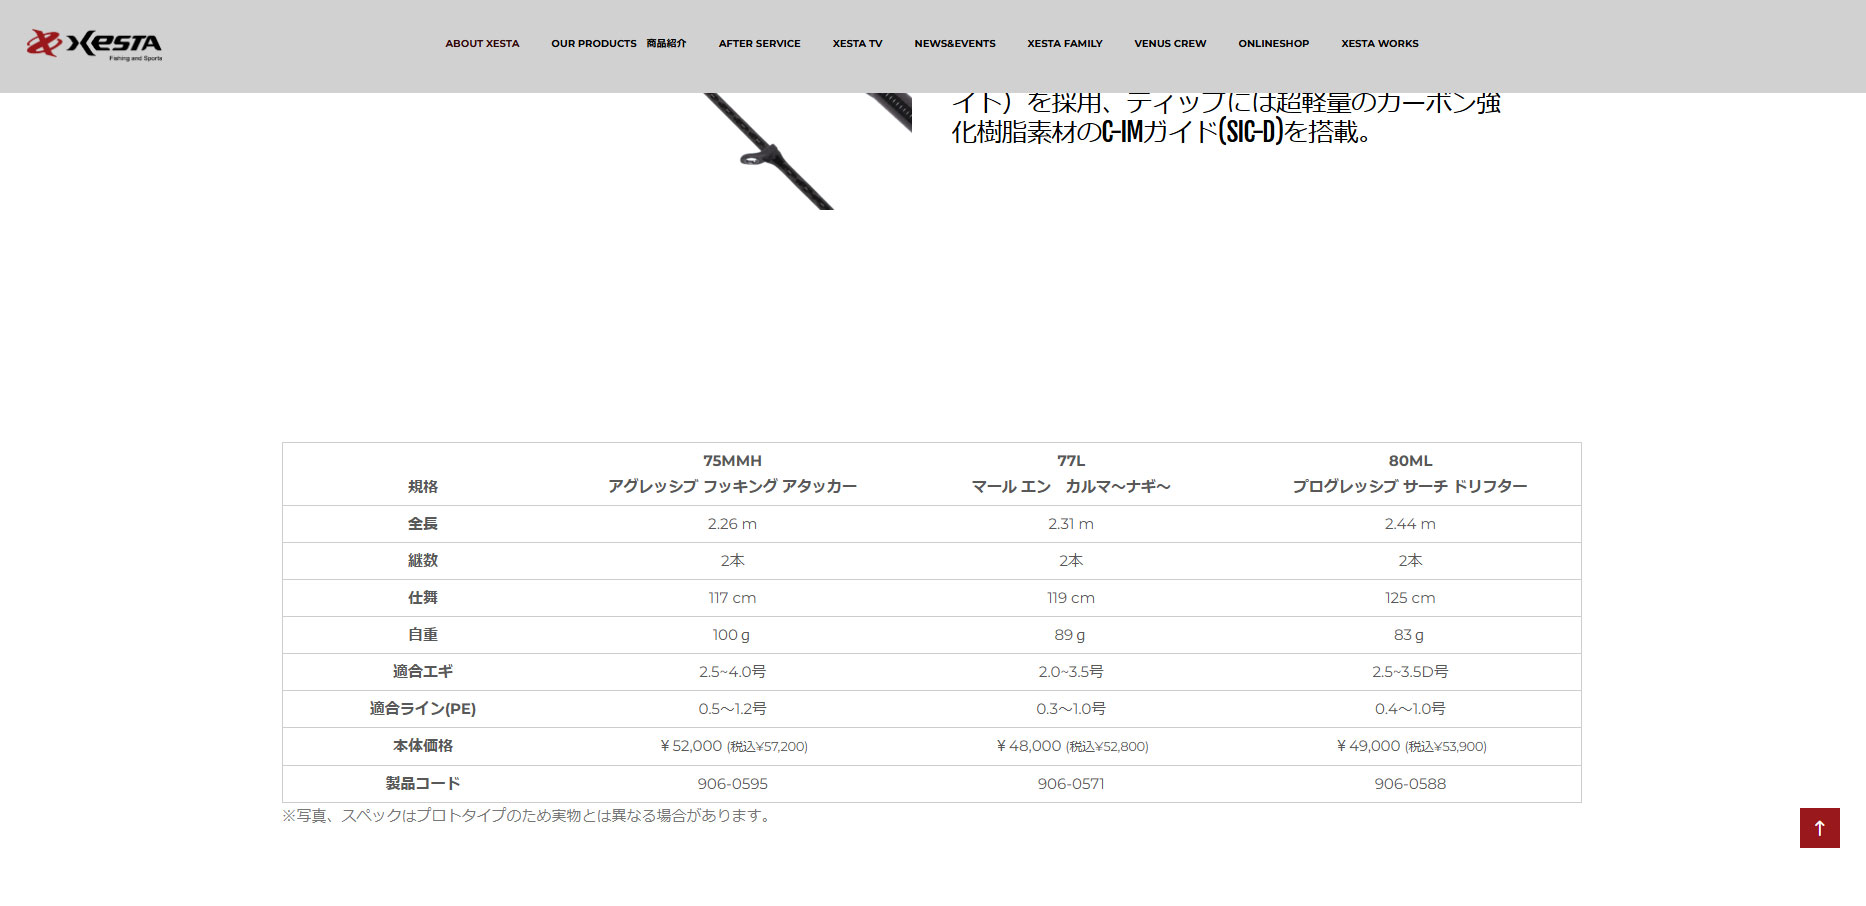Click the 125 cm closed length value
Viewport: 1866px width, 906px height.
click(1410, 598)
